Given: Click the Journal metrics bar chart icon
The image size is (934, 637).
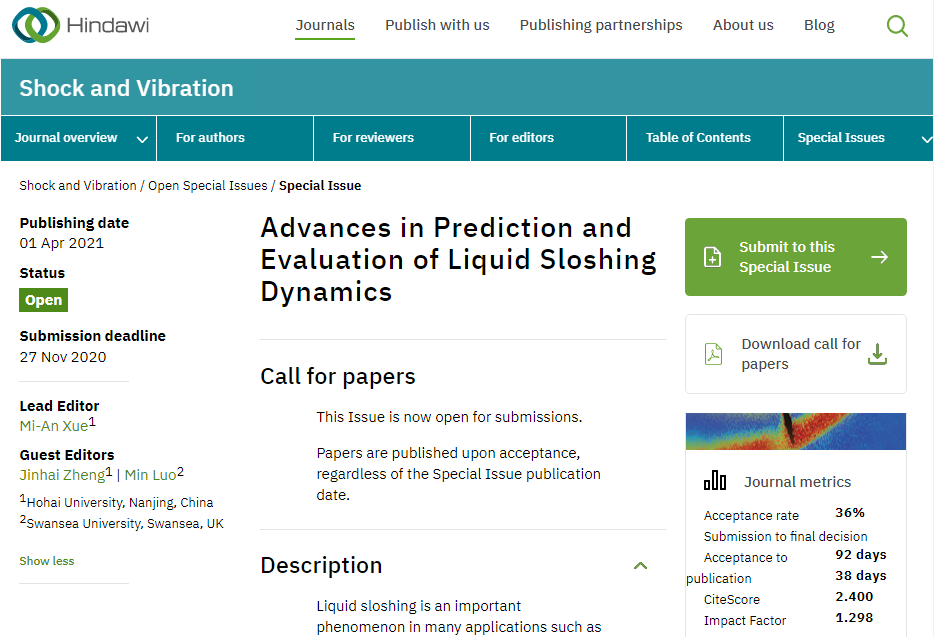Looking at the screenshot, I should [x=715, y=481].
